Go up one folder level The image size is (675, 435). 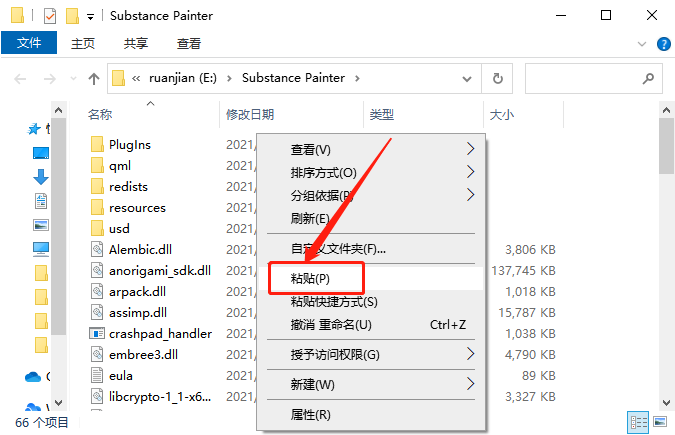tap(94, 79)
